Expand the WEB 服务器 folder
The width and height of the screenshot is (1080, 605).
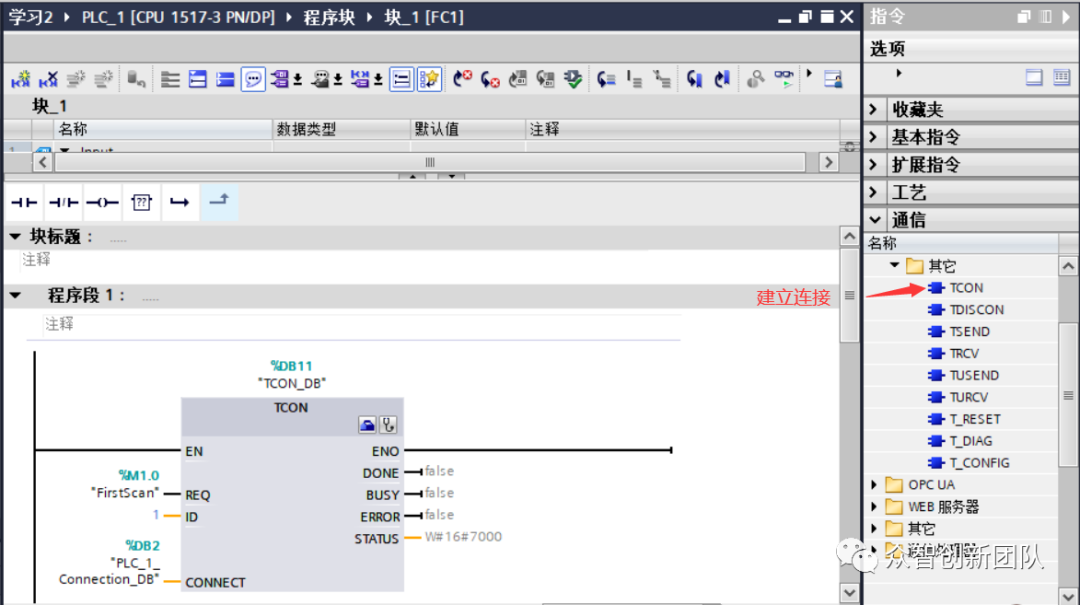coord(874,506)
